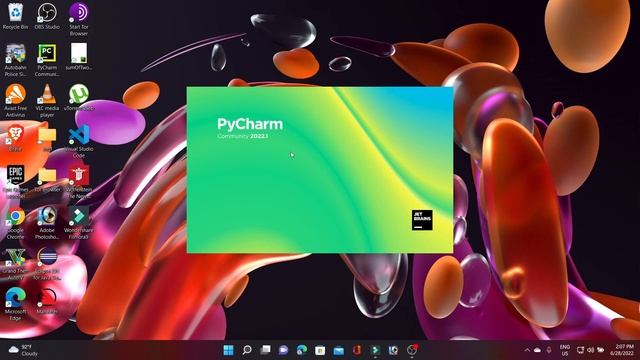Switch to OBS Studio in the taskbar

pyautogui.click(x=412, y=350)
